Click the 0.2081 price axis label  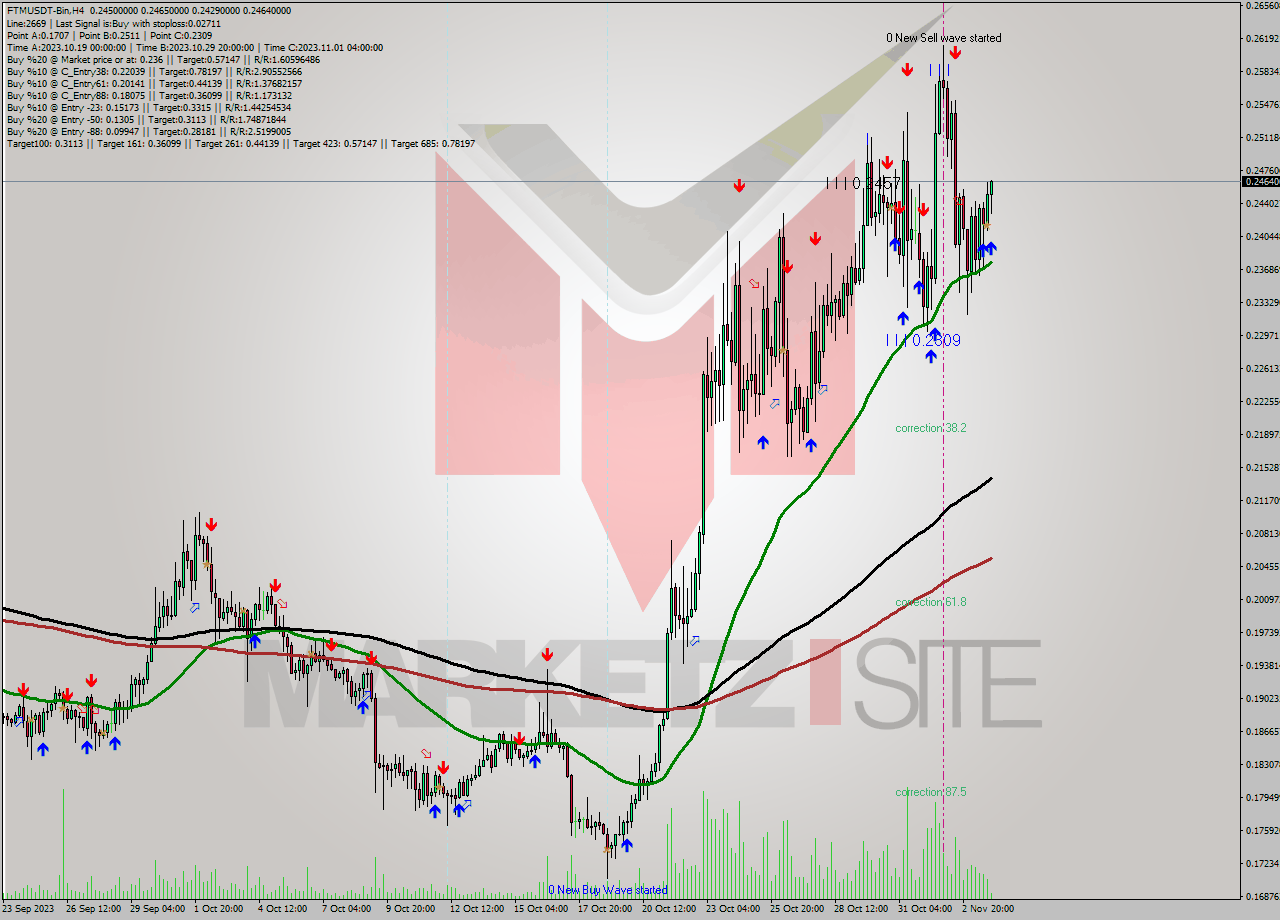[1262, 534]
